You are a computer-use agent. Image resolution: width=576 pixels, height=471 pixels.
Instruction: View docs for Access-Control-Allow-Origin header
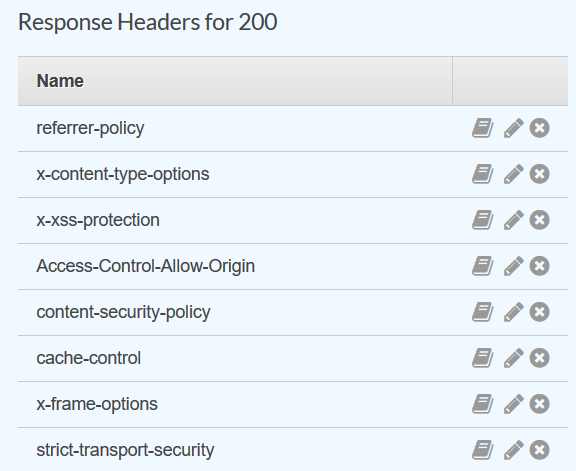[x=483, y=266]
